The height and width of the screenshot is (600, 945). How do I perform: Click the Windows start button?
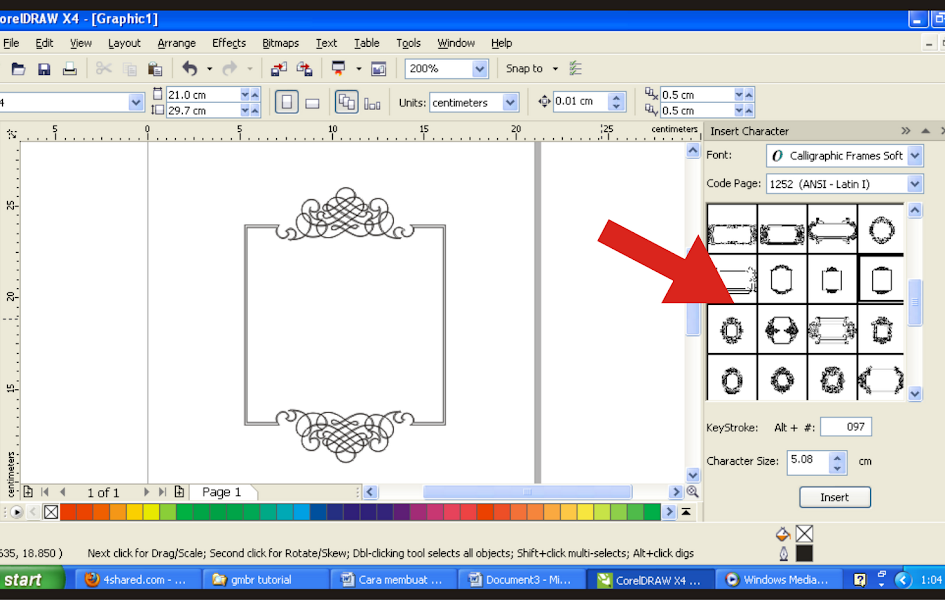coord(30,579)
